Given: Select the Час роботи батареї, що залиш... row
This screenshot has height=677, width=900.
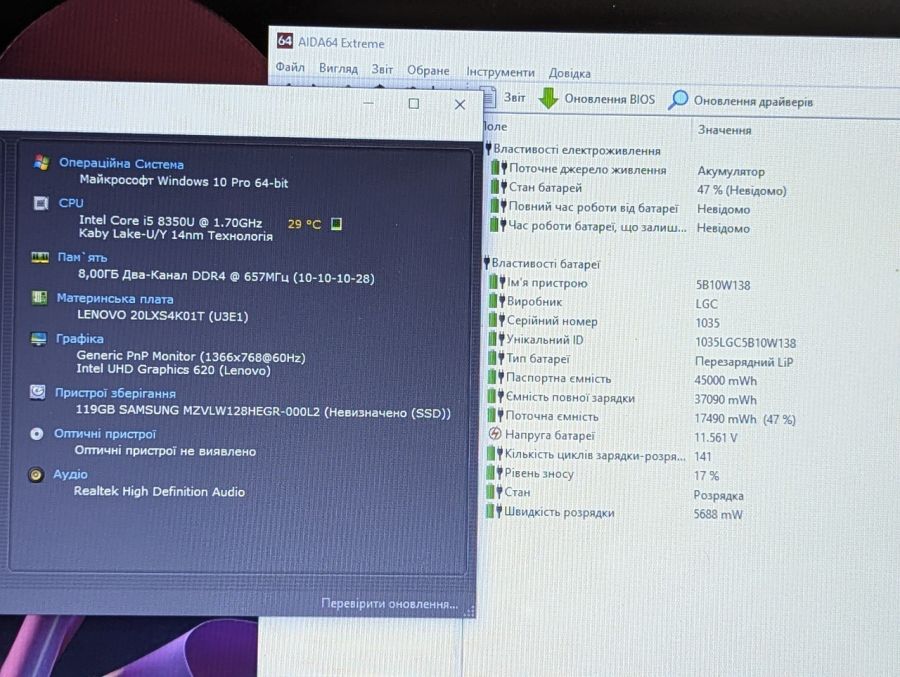Looking at the screenshot, I should (621, 227).
